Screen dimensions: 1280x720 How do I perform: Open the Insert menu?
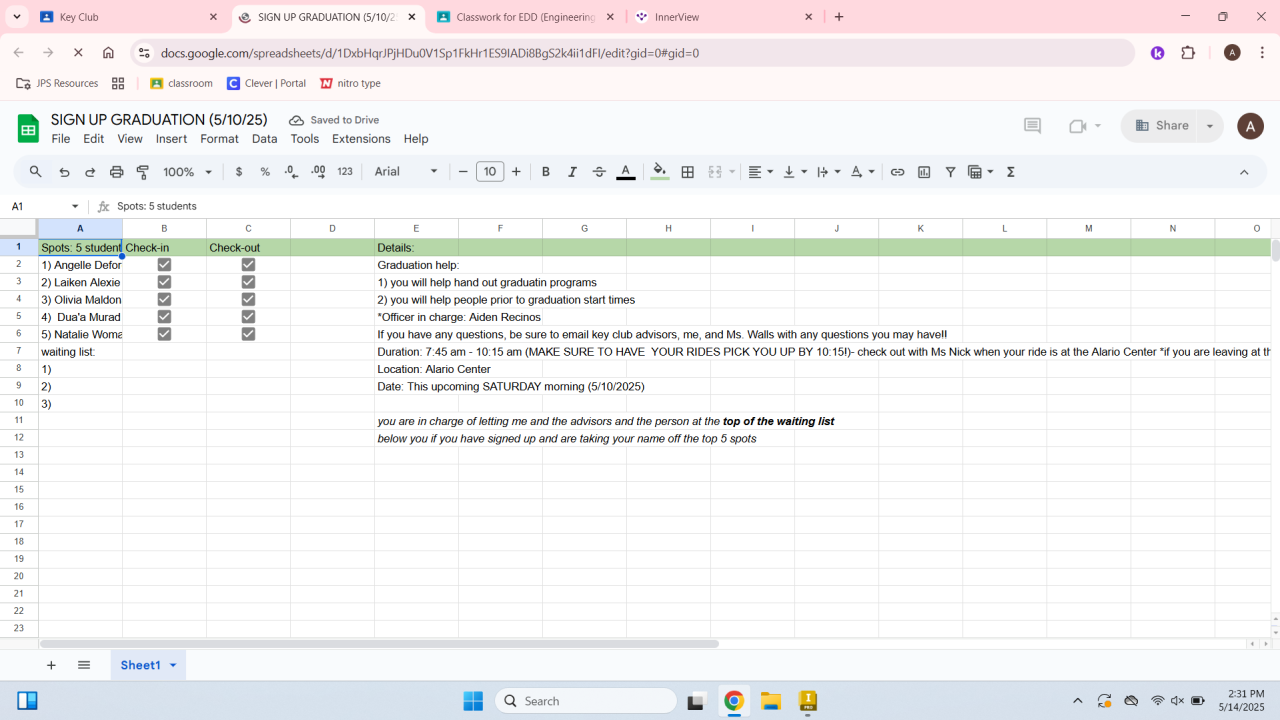click(171, 139)
